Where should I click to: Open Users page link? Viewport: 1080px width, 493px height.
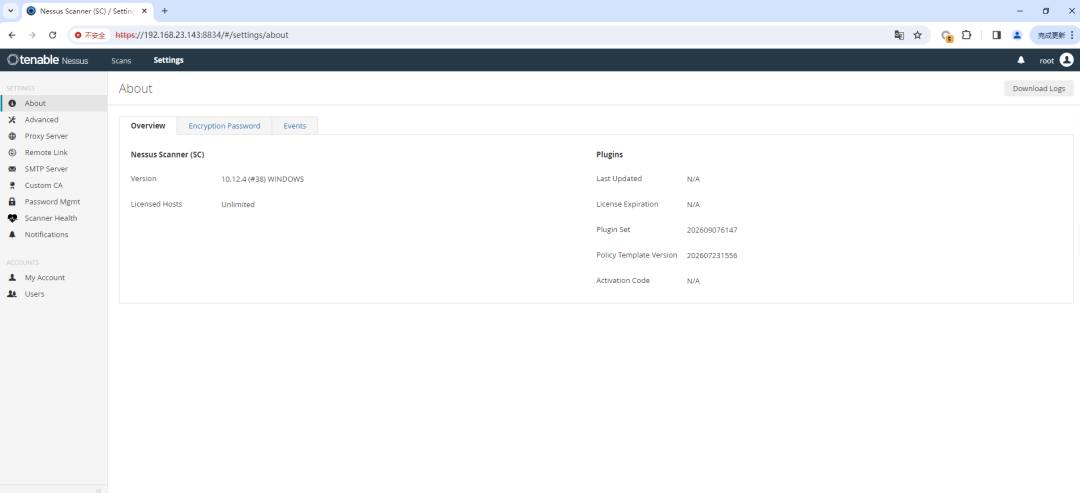point(34,294)
